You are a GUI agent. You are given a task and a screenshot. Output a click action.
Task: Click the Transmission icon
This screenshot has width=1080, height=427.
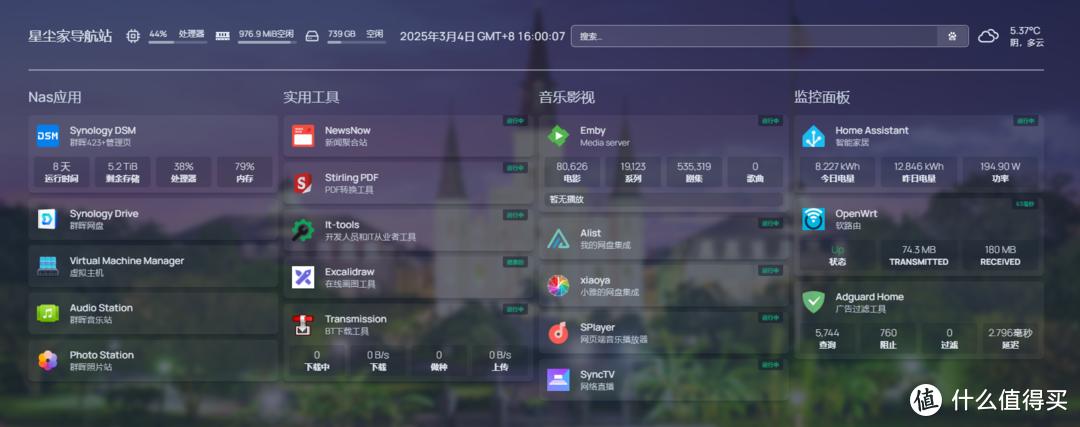pos(303,324)
